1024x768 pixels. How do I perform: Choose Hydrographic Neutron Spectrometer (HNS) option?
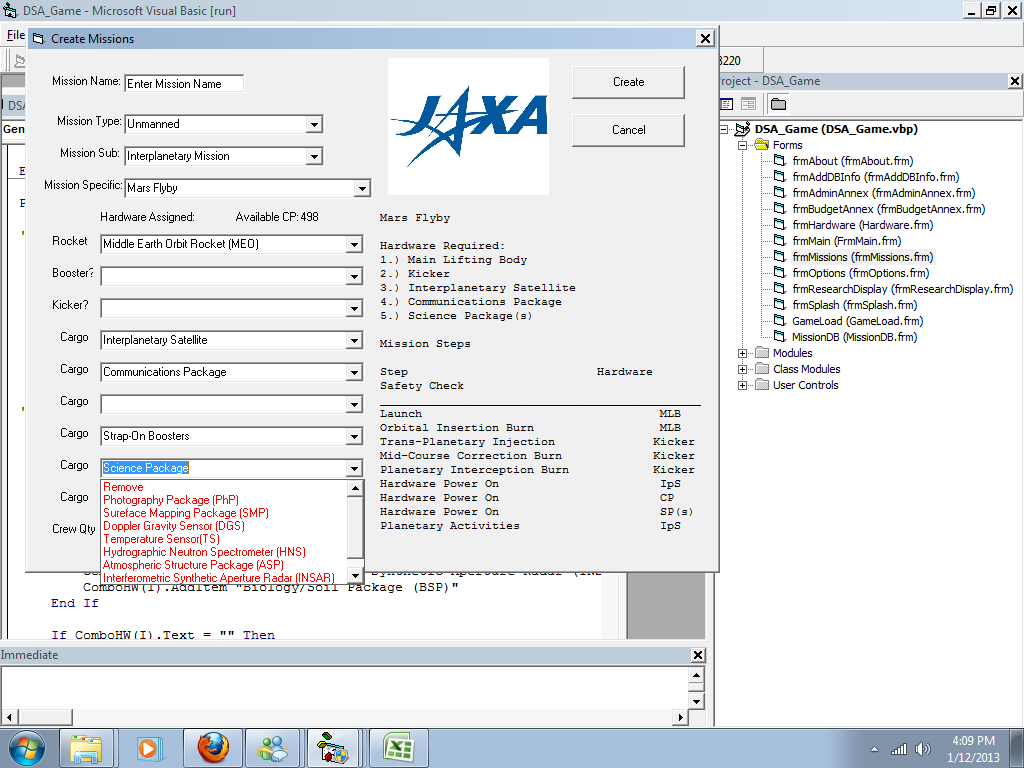[x=224, y=552]
